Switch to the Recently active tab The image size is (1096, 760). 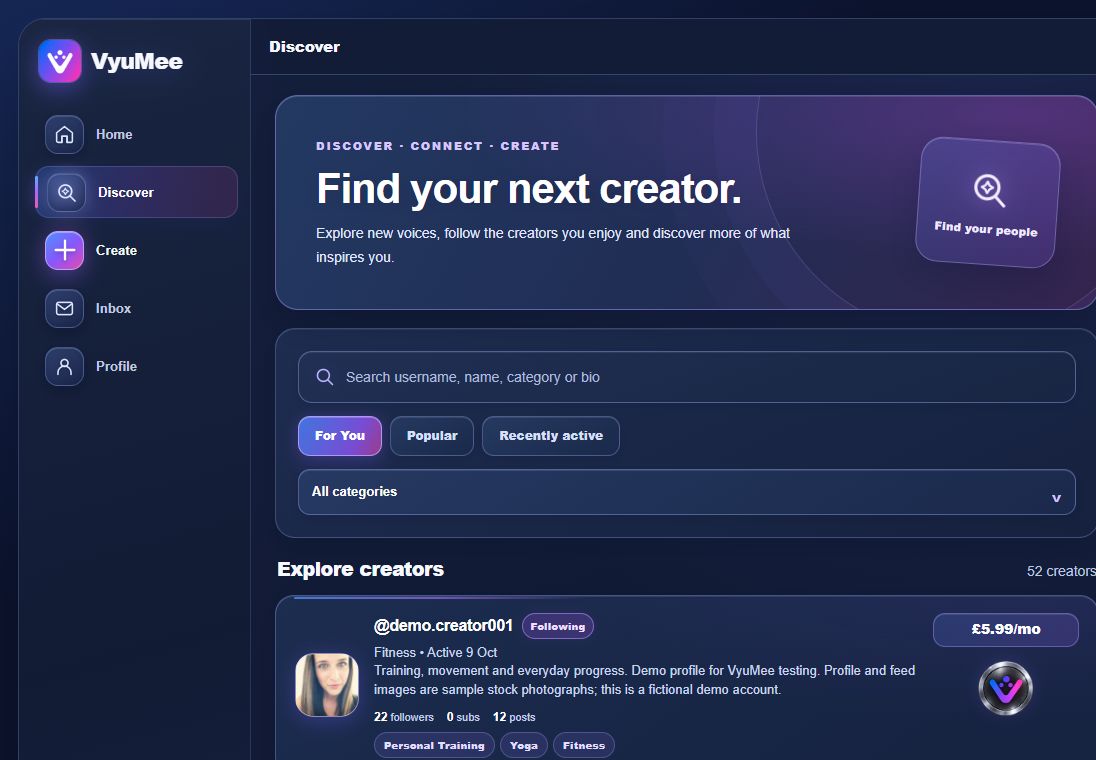click(x=551, y=436)
